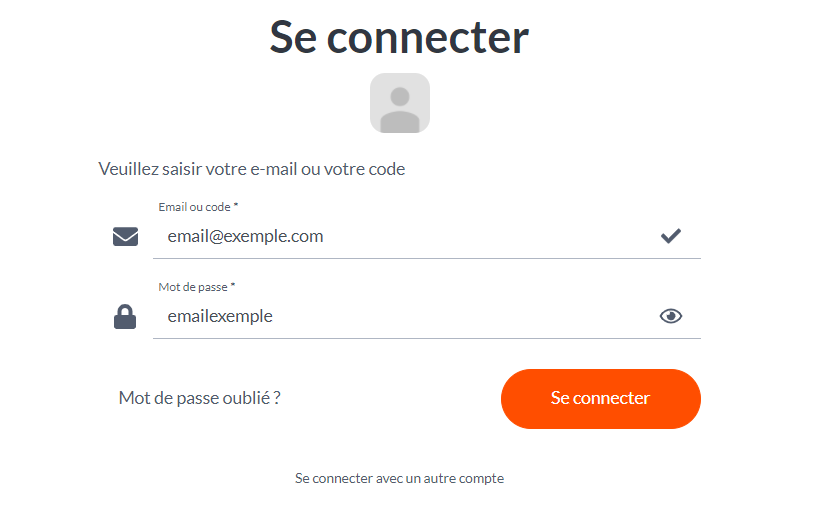This screenshot has height=514, width=828.
Task: Click the orange Se connecter button
Action: click(600, 398)
